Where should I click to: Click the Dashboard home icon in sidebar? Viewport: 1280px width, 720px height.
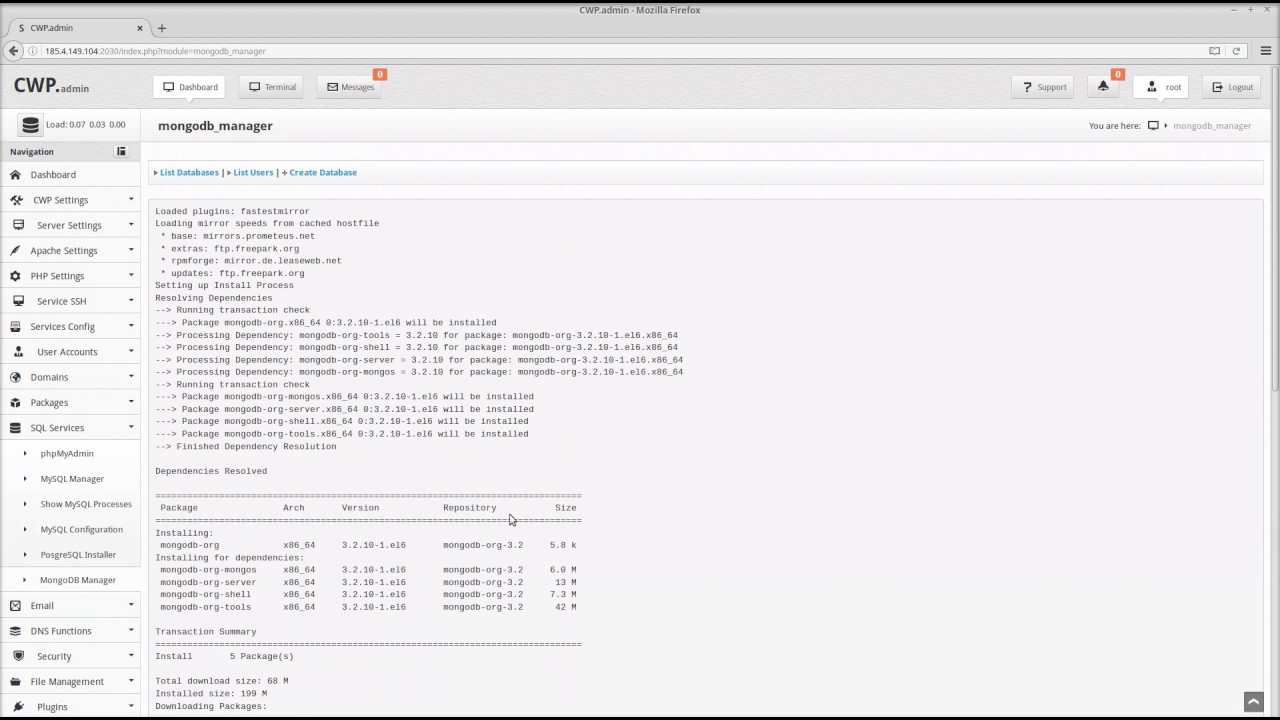[x=15, y=174]
